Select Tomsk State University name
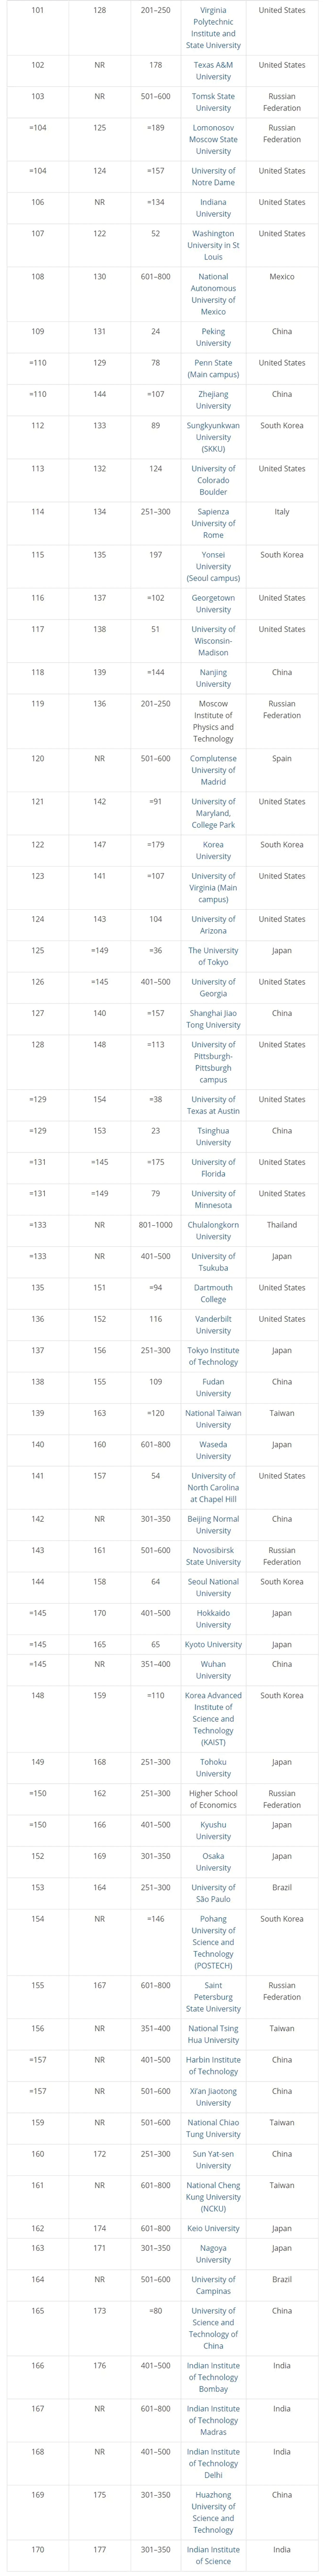This screenshot has height=2576, width=324. [x=213, y=102]
